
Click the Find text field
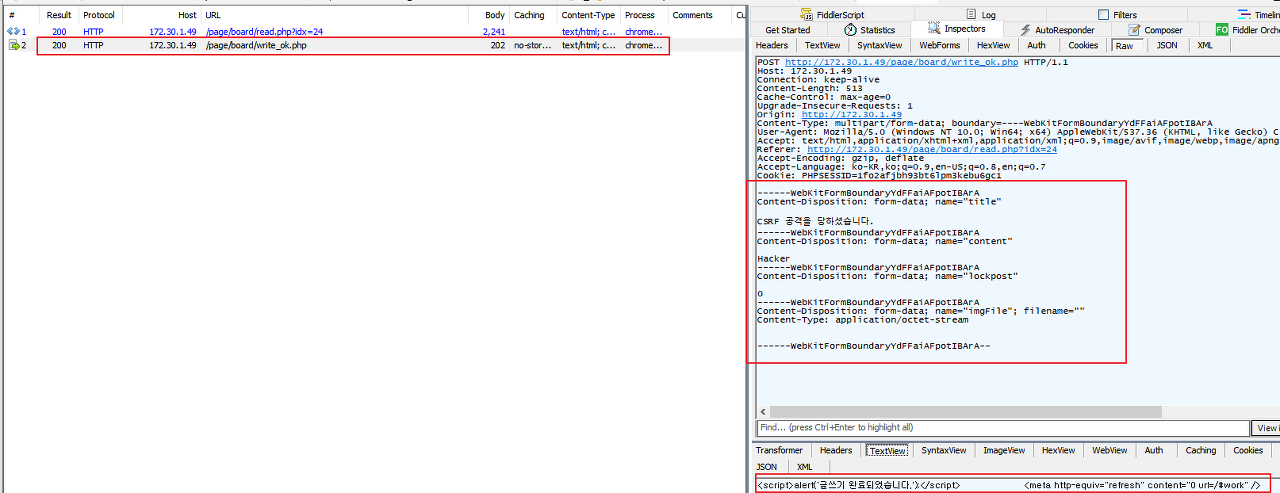coord(1003,427)
